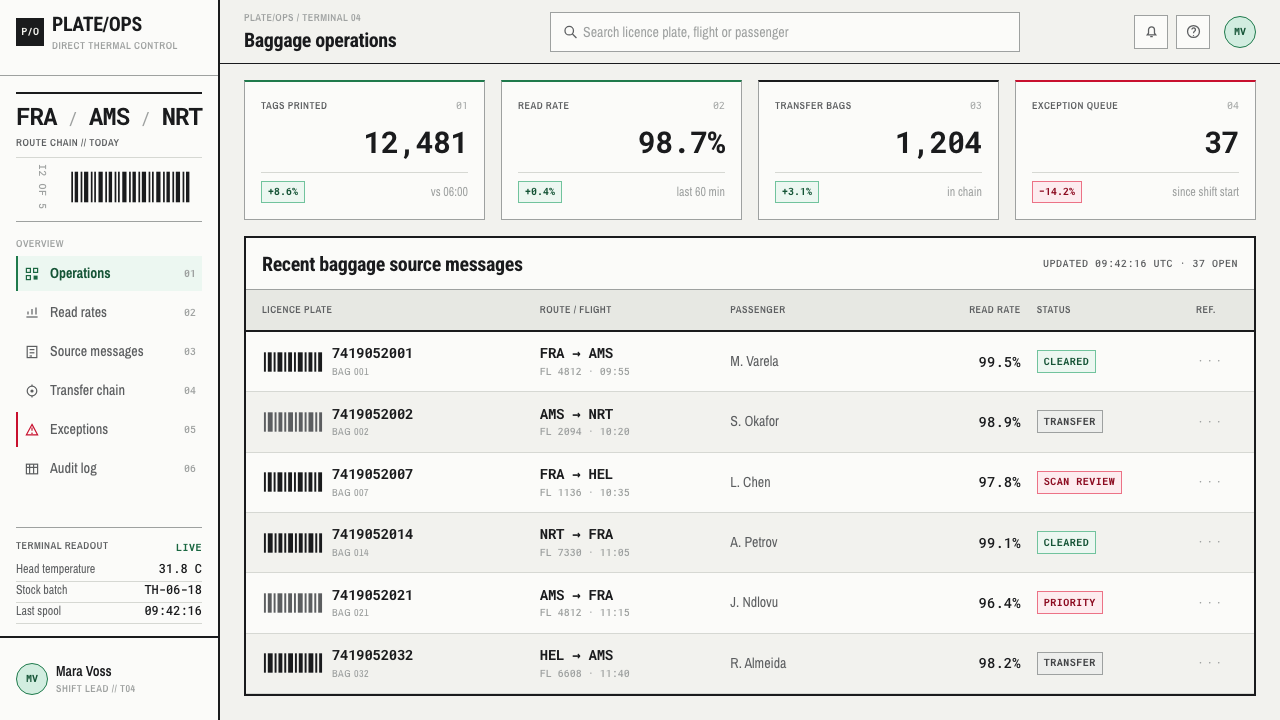Go to the Source messages menu item
1280x720 pixels.
tap(109, 352)
